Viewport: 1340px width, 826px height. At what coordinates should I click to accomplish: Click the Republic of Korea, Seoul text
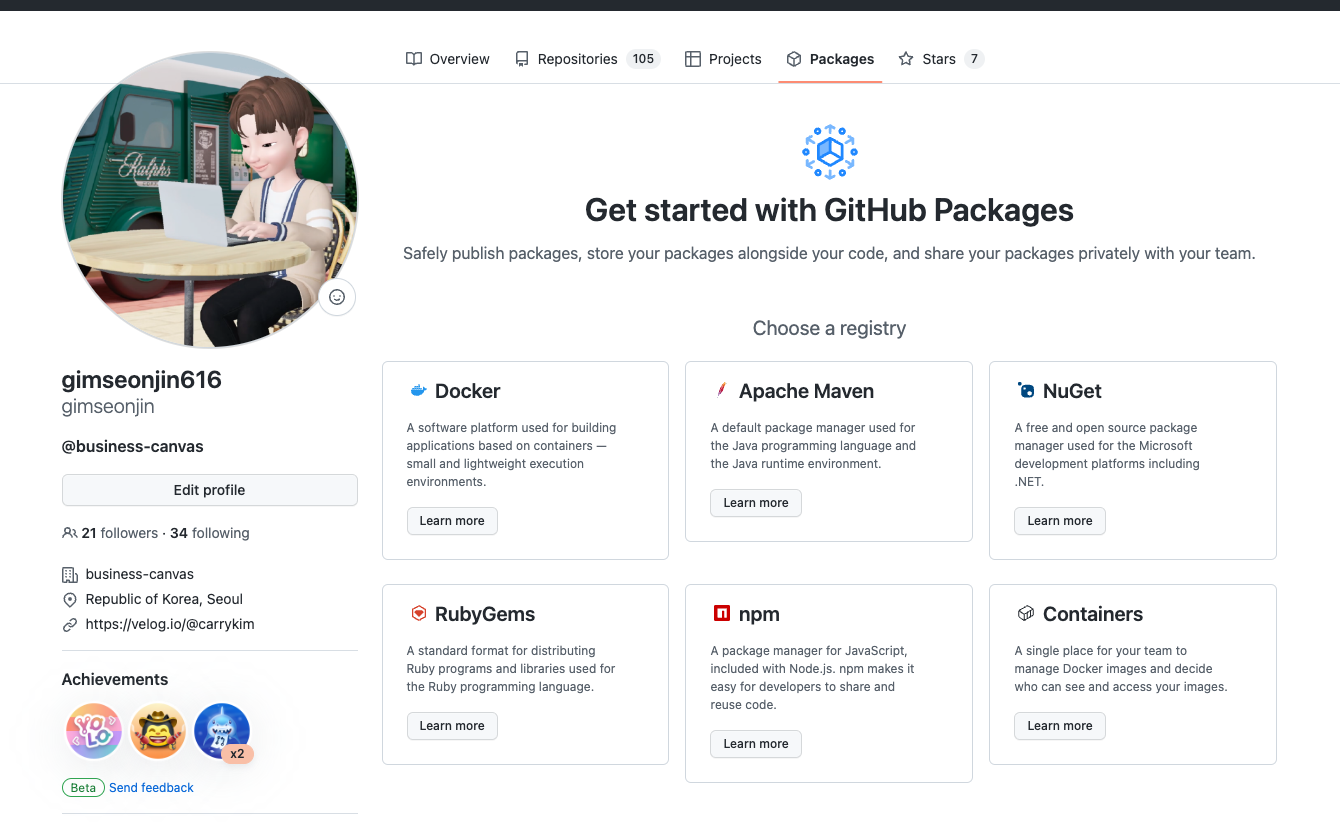164,599
